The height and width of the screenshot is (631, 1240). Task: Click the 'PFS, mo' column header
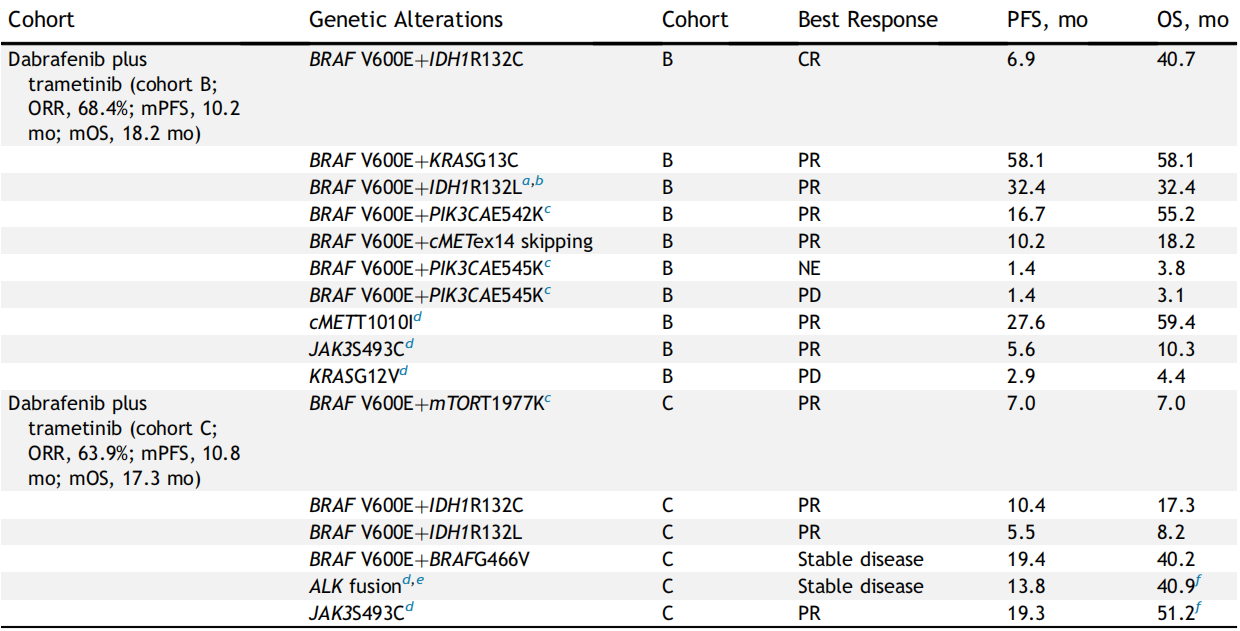tap(1047, 20)
